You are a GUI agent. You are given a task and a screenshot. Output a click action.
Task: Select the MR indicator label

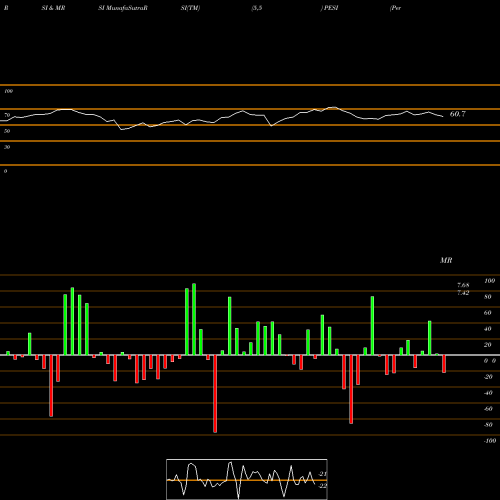(x=446, y=260)
